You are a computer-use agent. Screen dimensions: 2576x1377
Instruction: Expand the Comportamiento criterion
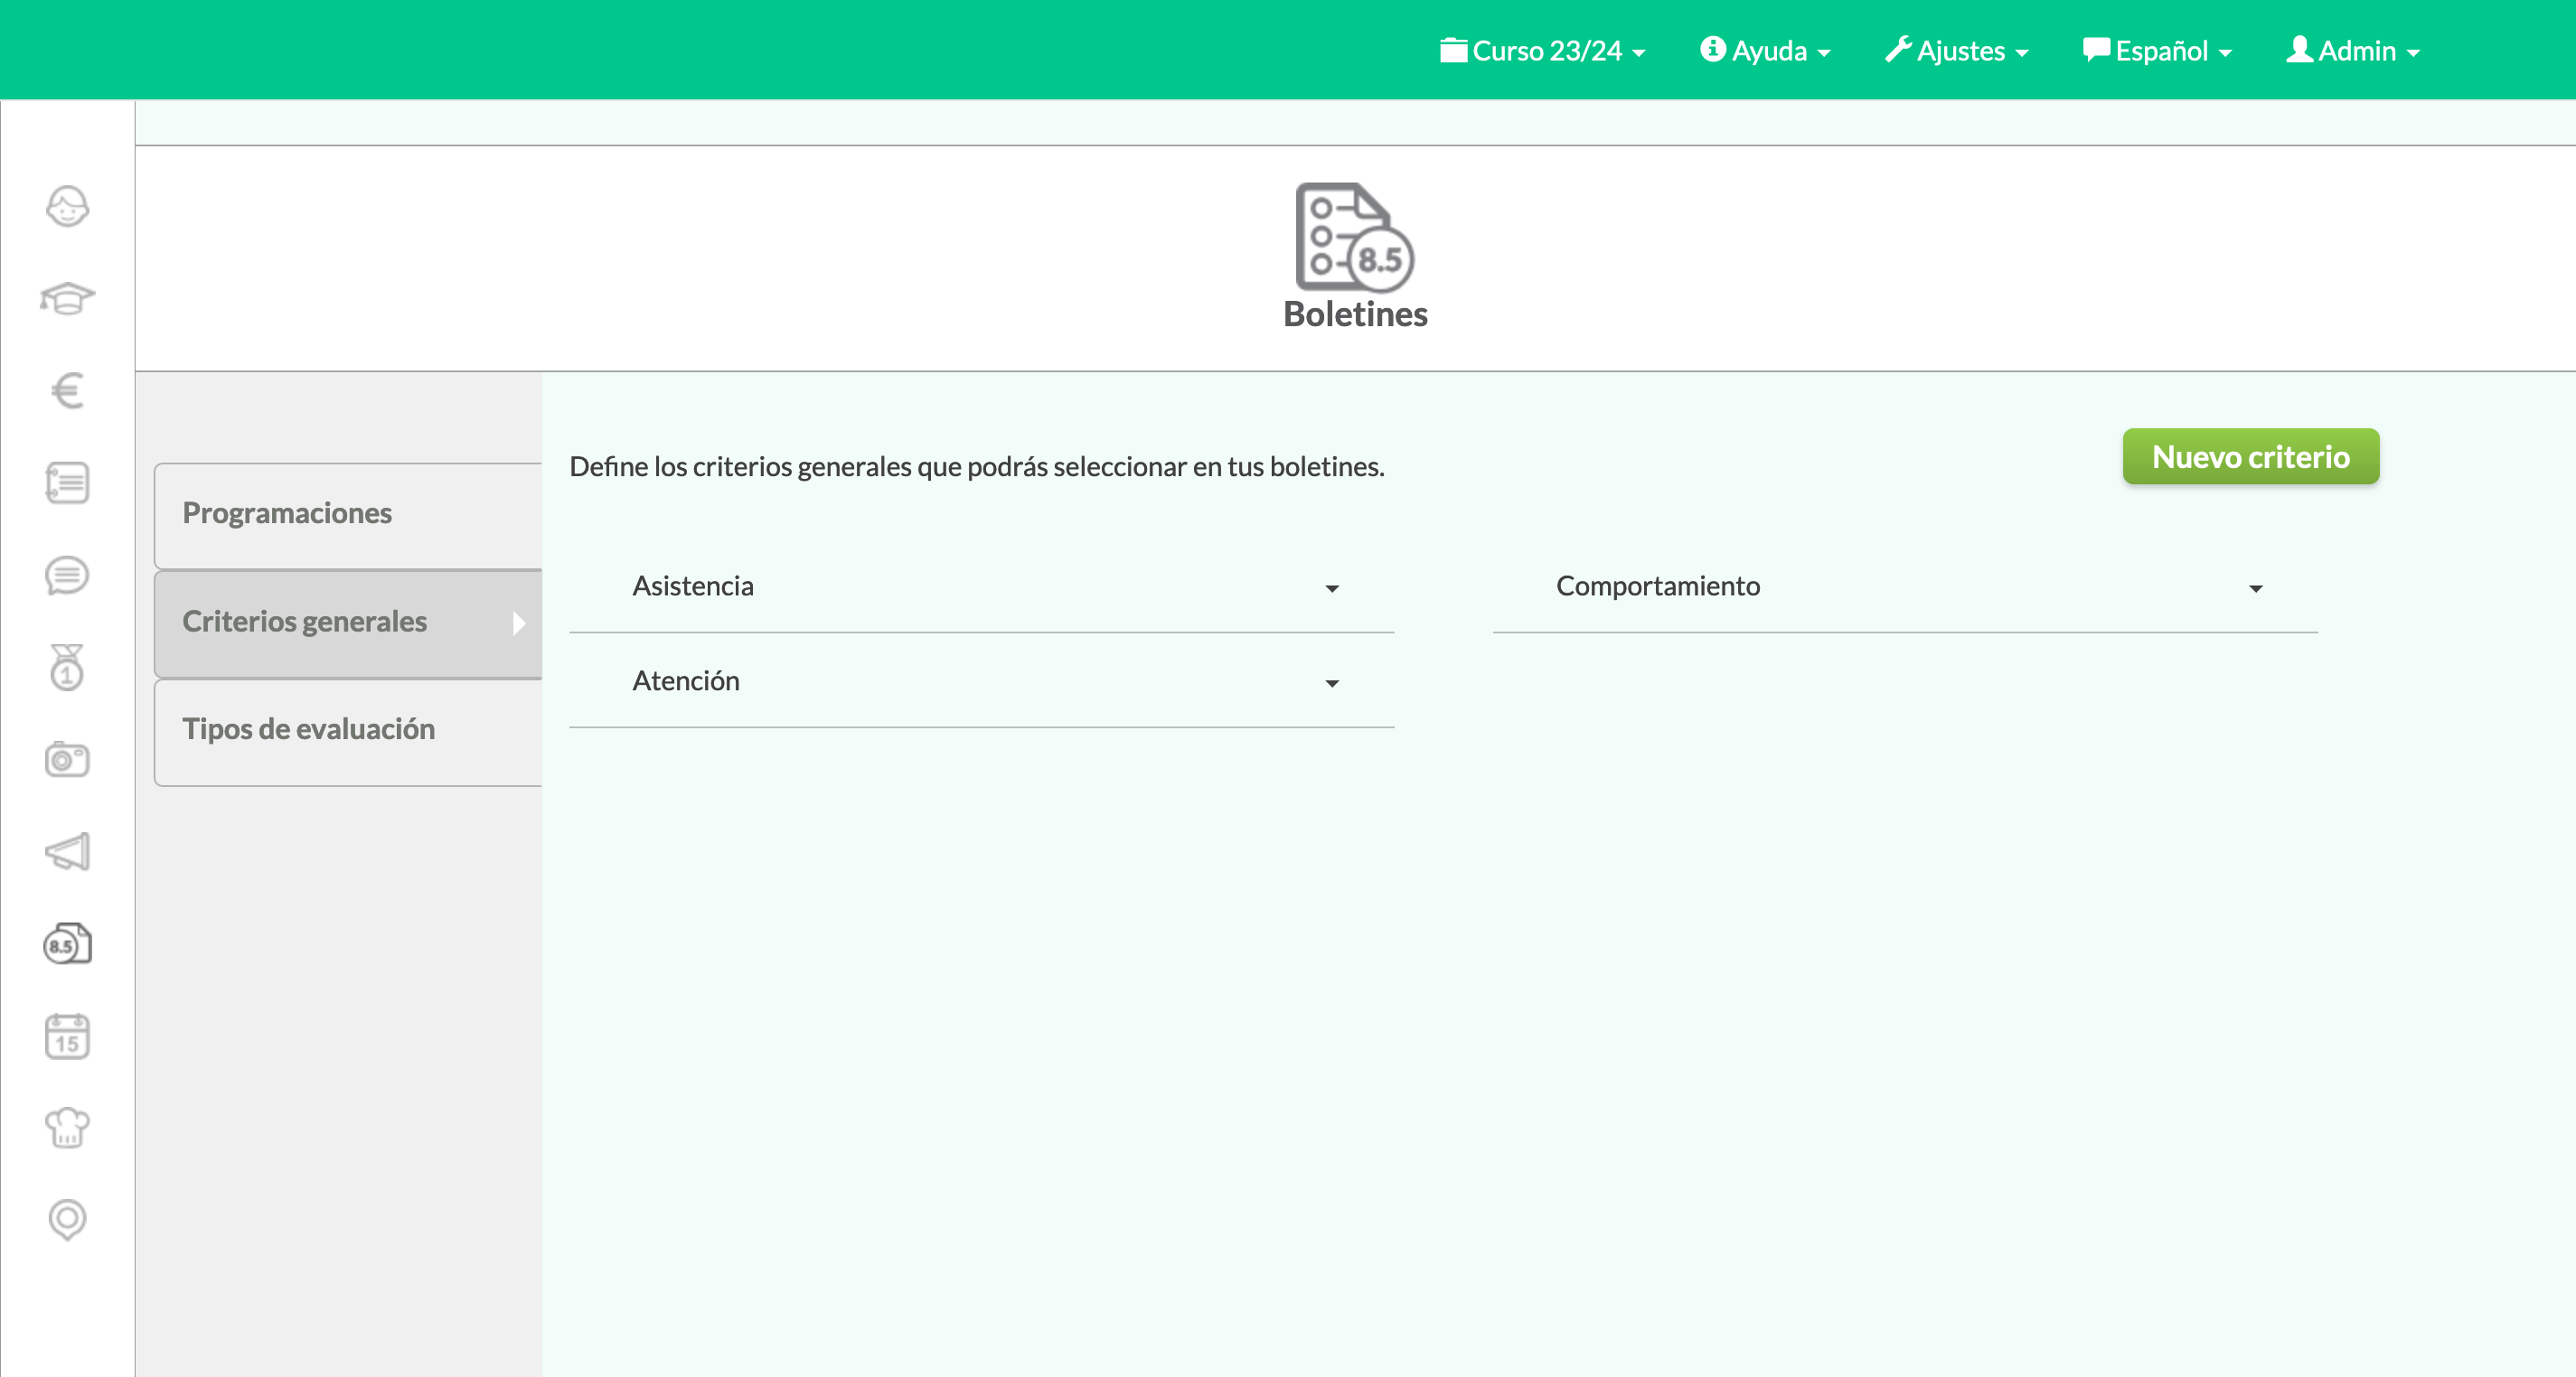point(1906,586)
